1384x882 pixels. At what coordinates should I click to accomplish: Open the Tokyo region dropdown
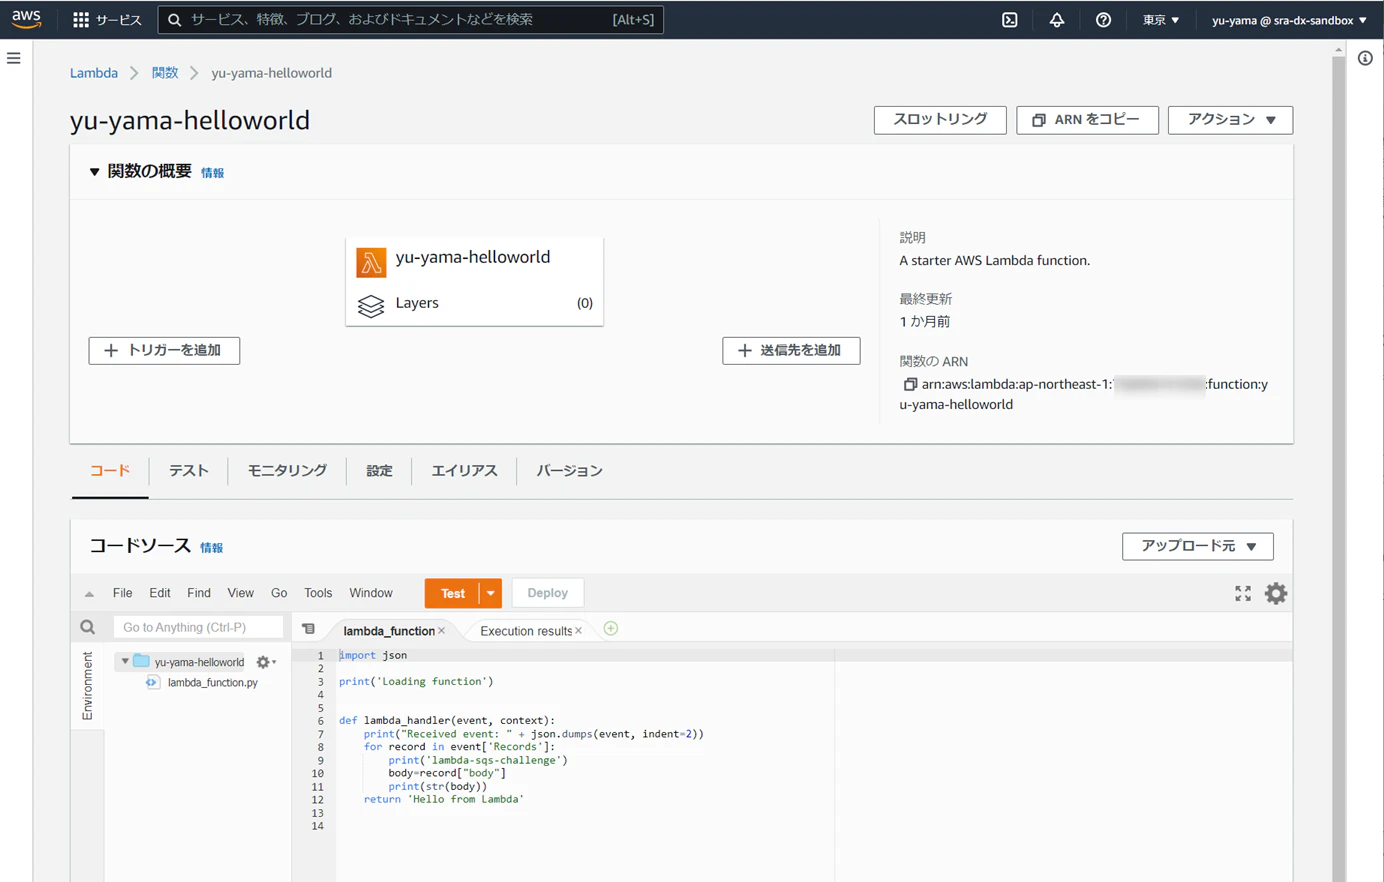(x=1161, y=20)
